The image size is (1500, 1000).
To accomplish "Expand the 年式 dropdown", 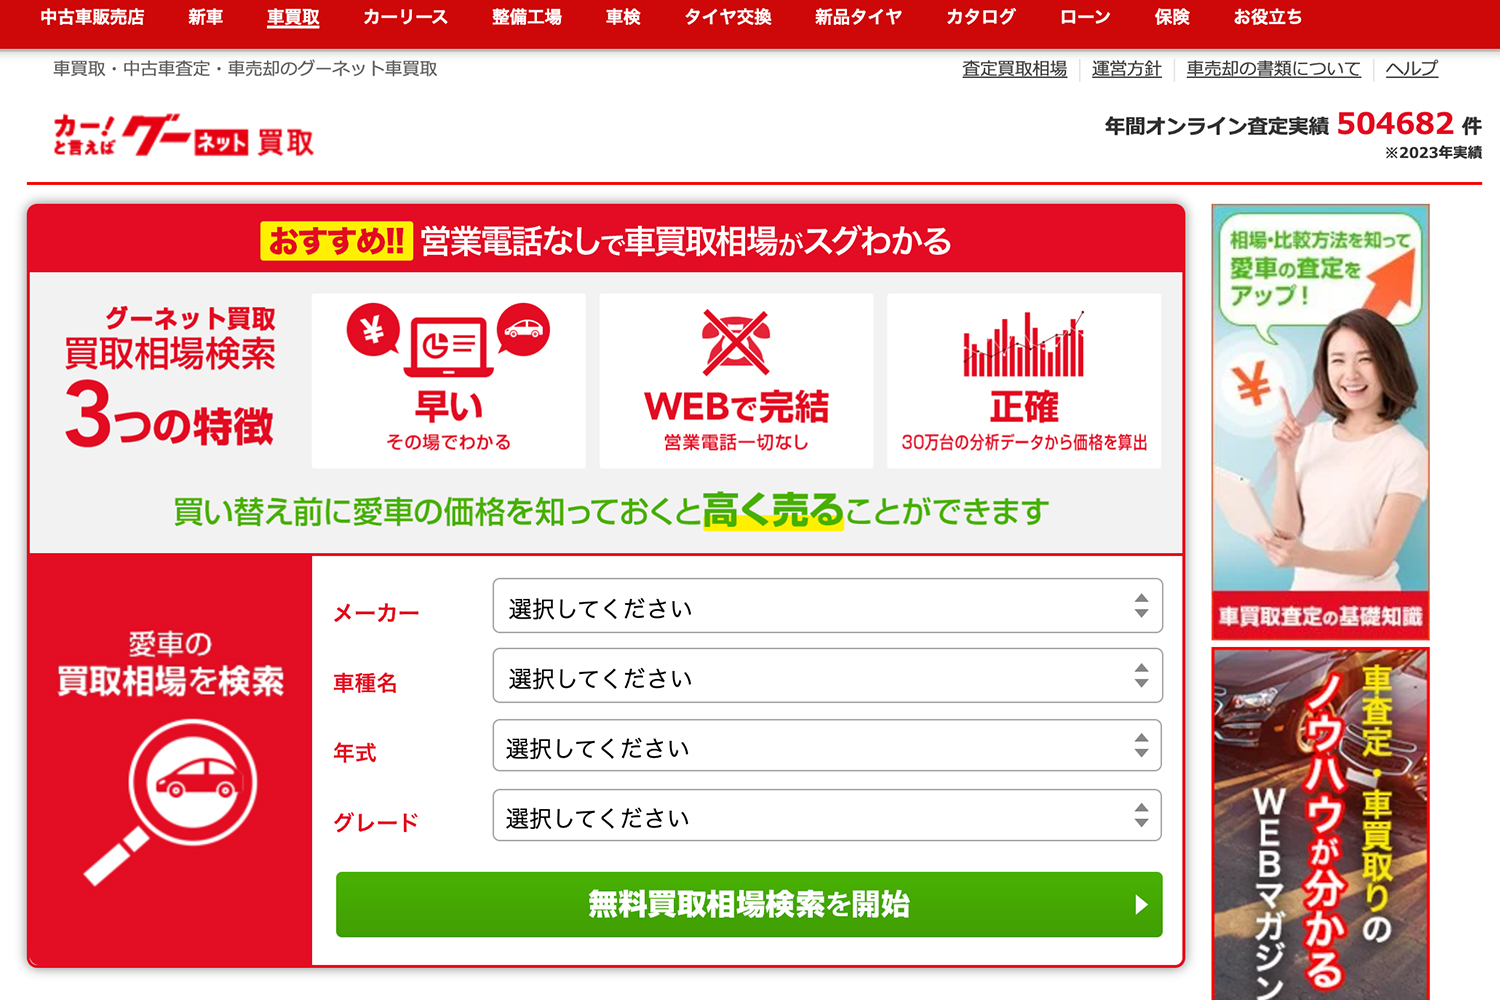I will click(828, 746).
